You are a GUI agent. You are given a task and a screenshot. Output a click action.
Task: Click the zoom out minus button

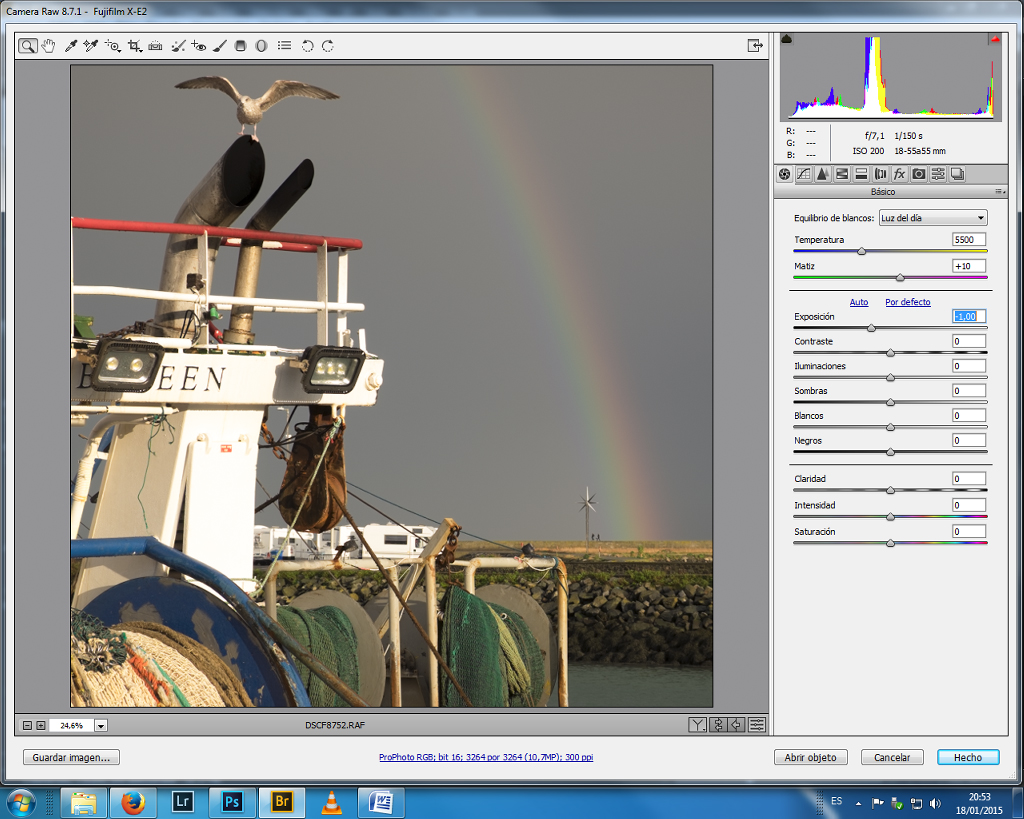point(27,725)
